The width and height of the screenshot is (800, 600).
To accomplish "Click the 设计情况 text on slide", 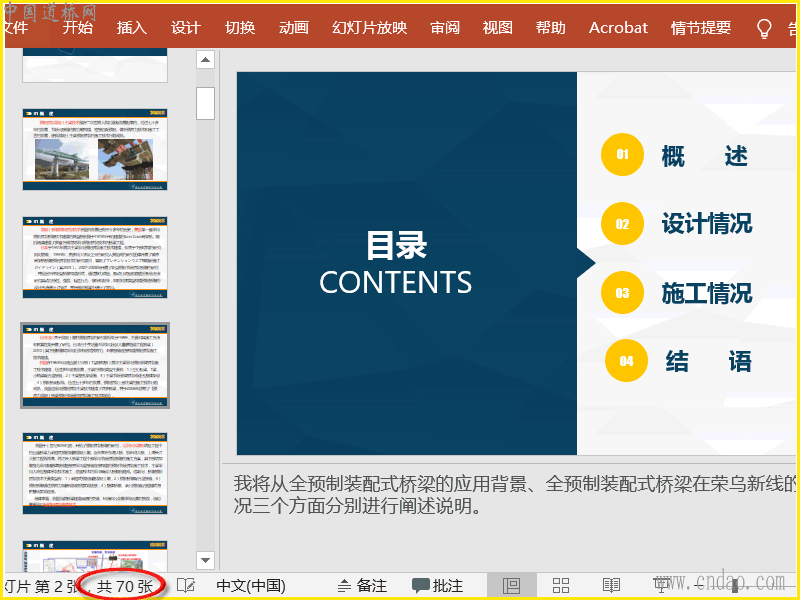I will tap(706, 224).
